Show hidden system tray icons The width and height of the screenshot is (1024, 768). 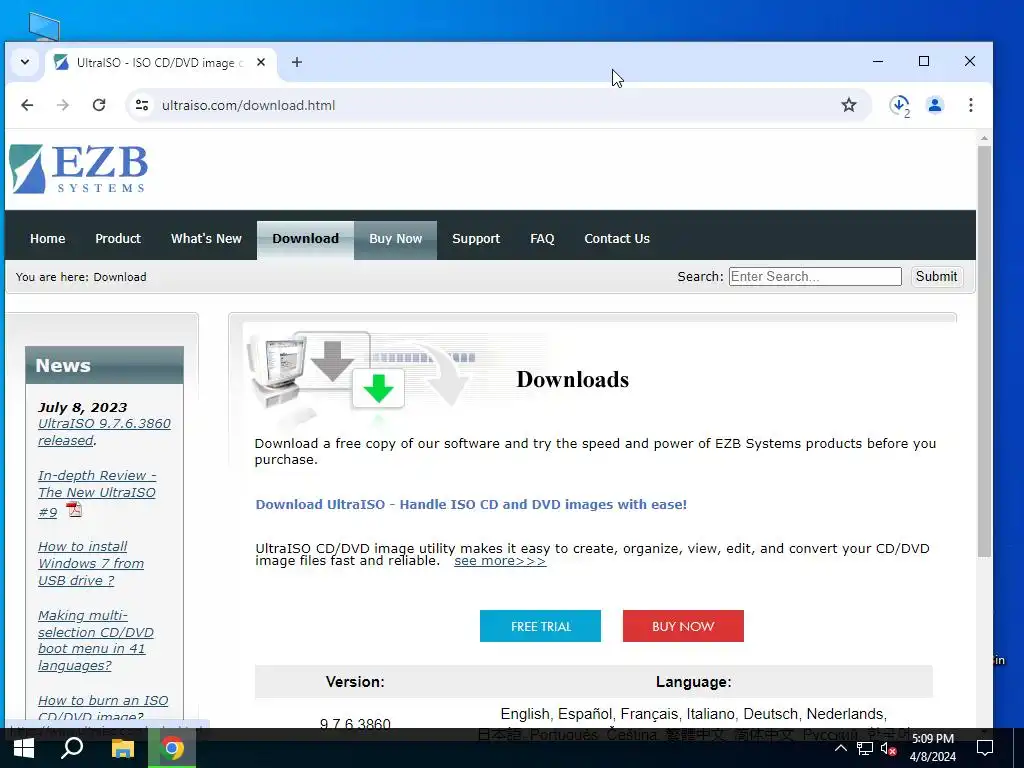(x=840, y=748)
